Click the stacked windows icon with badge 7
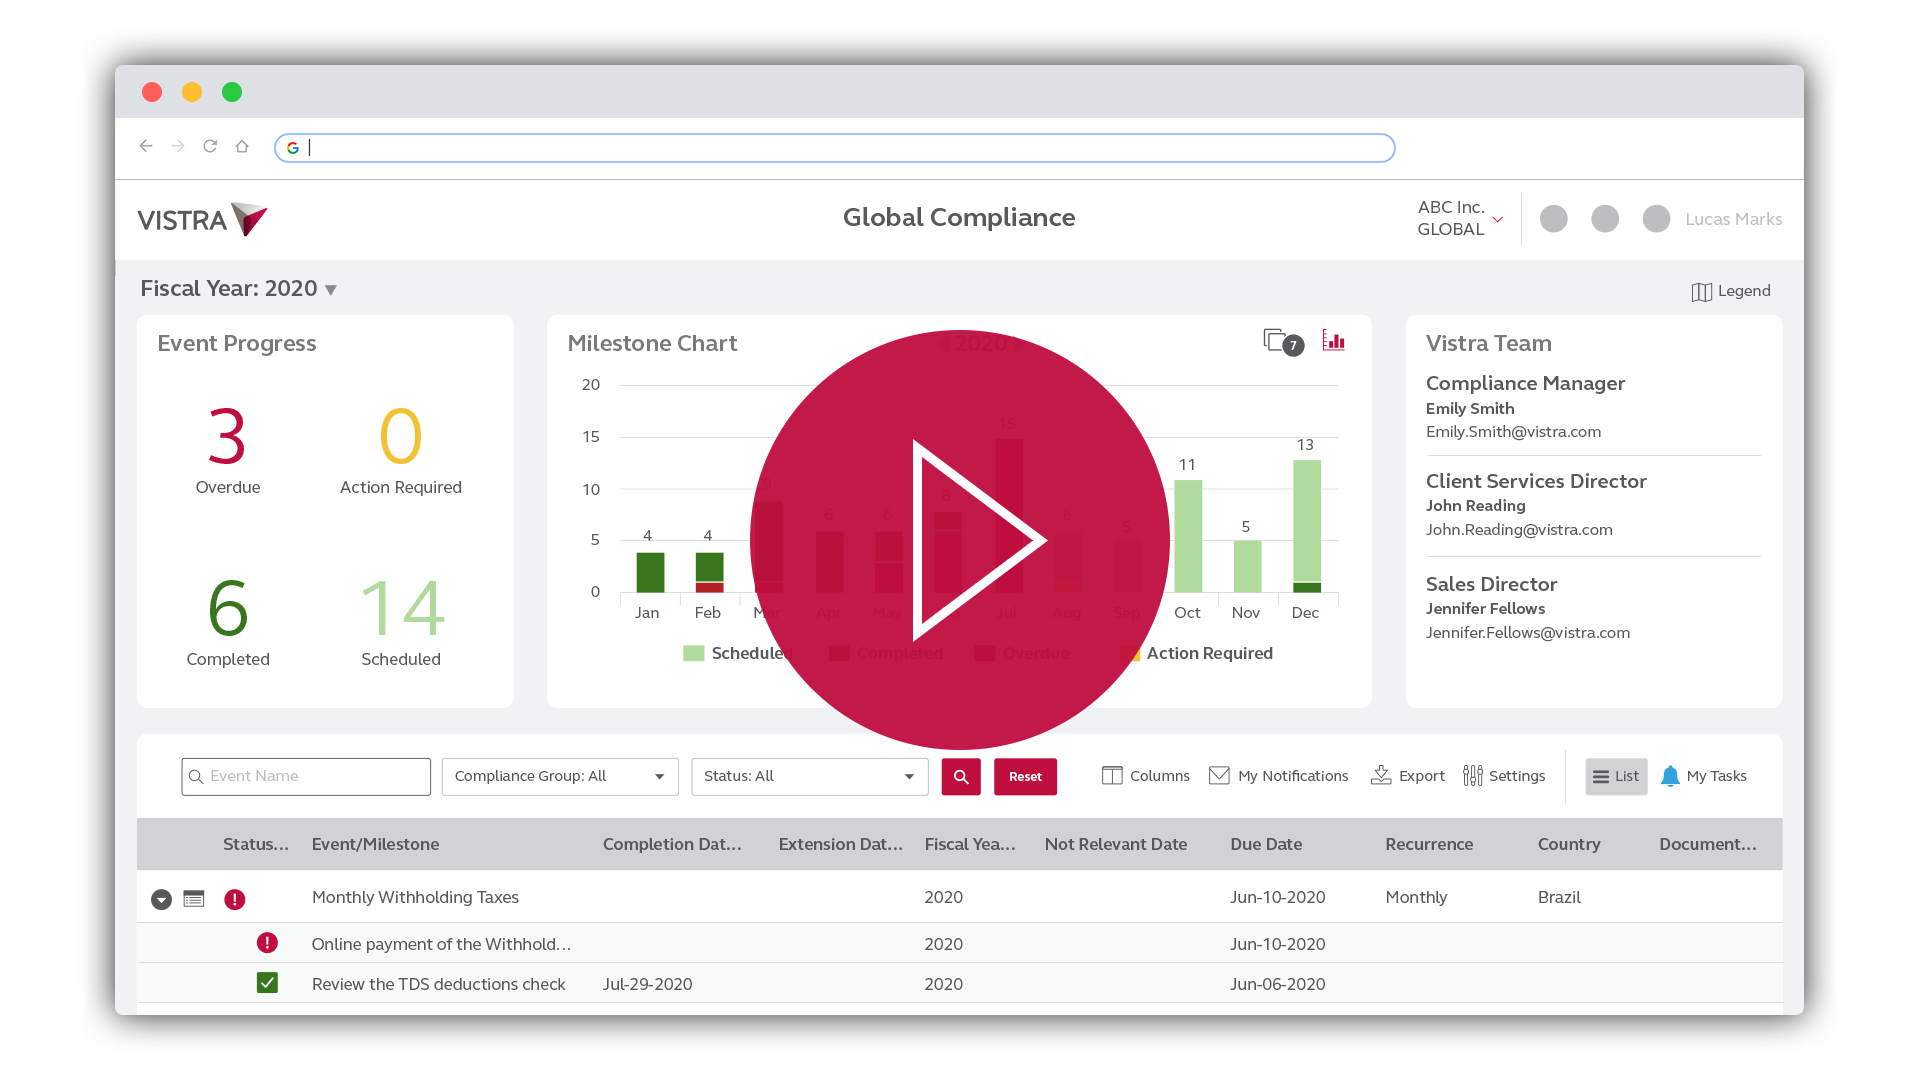The height and width of the screenshot is (1080, 1920). coord(1283,342)
